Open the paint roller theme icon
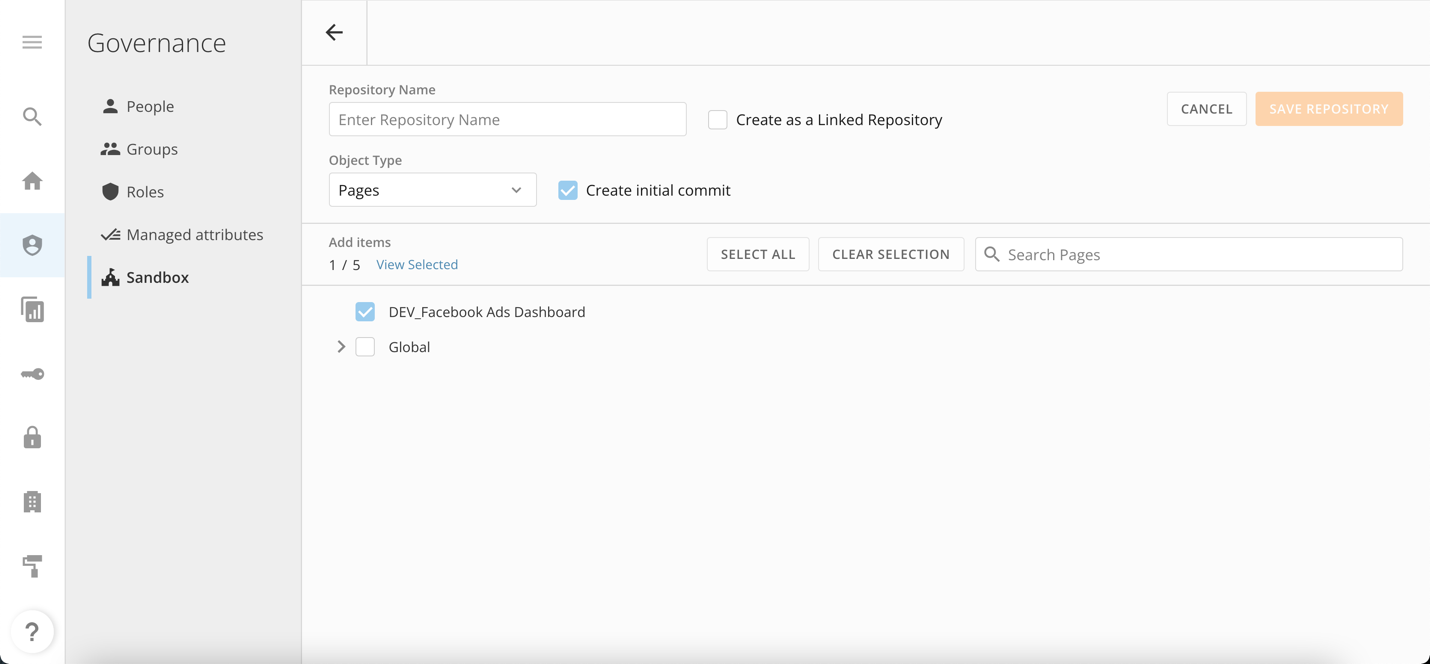The width and height of the screenshot is (1430, 669). [x=32, y=566]
